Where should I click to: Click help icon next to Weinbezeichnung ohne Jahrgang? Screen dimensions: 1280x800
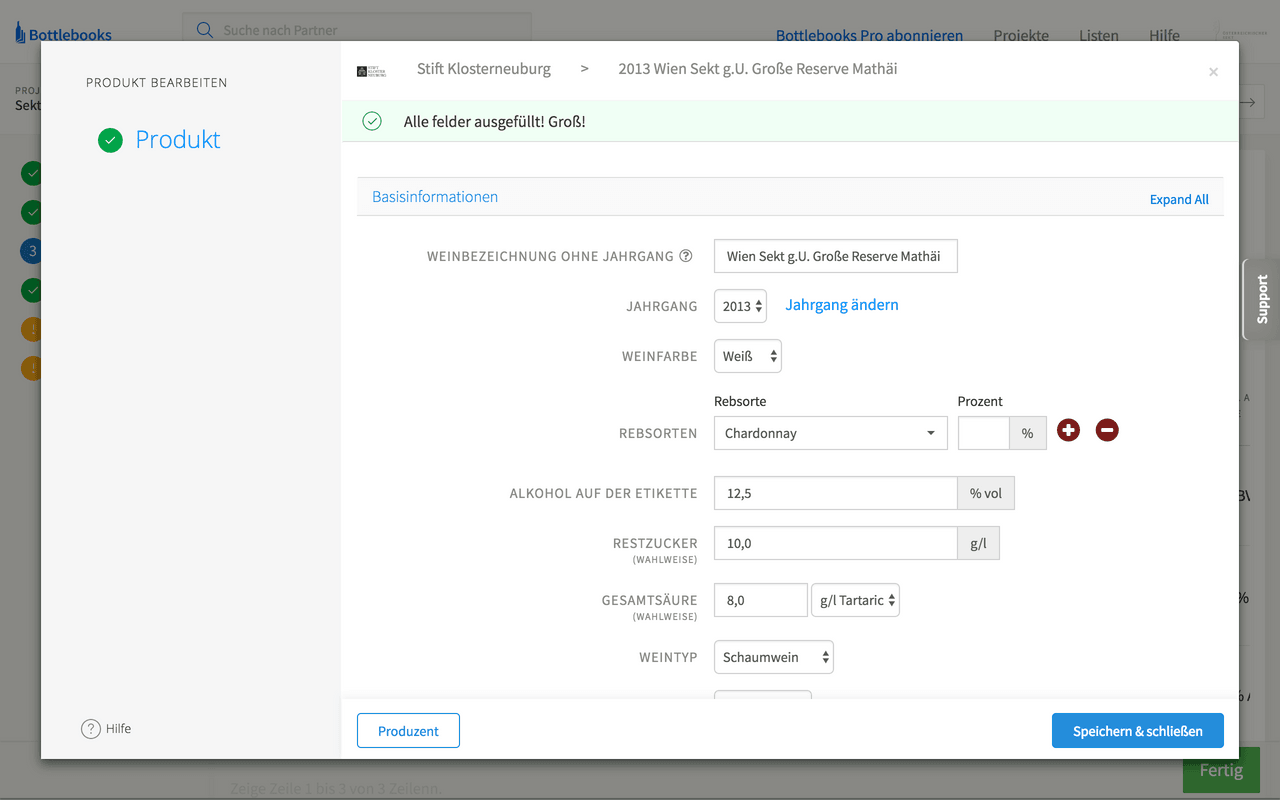click(686, 256)
